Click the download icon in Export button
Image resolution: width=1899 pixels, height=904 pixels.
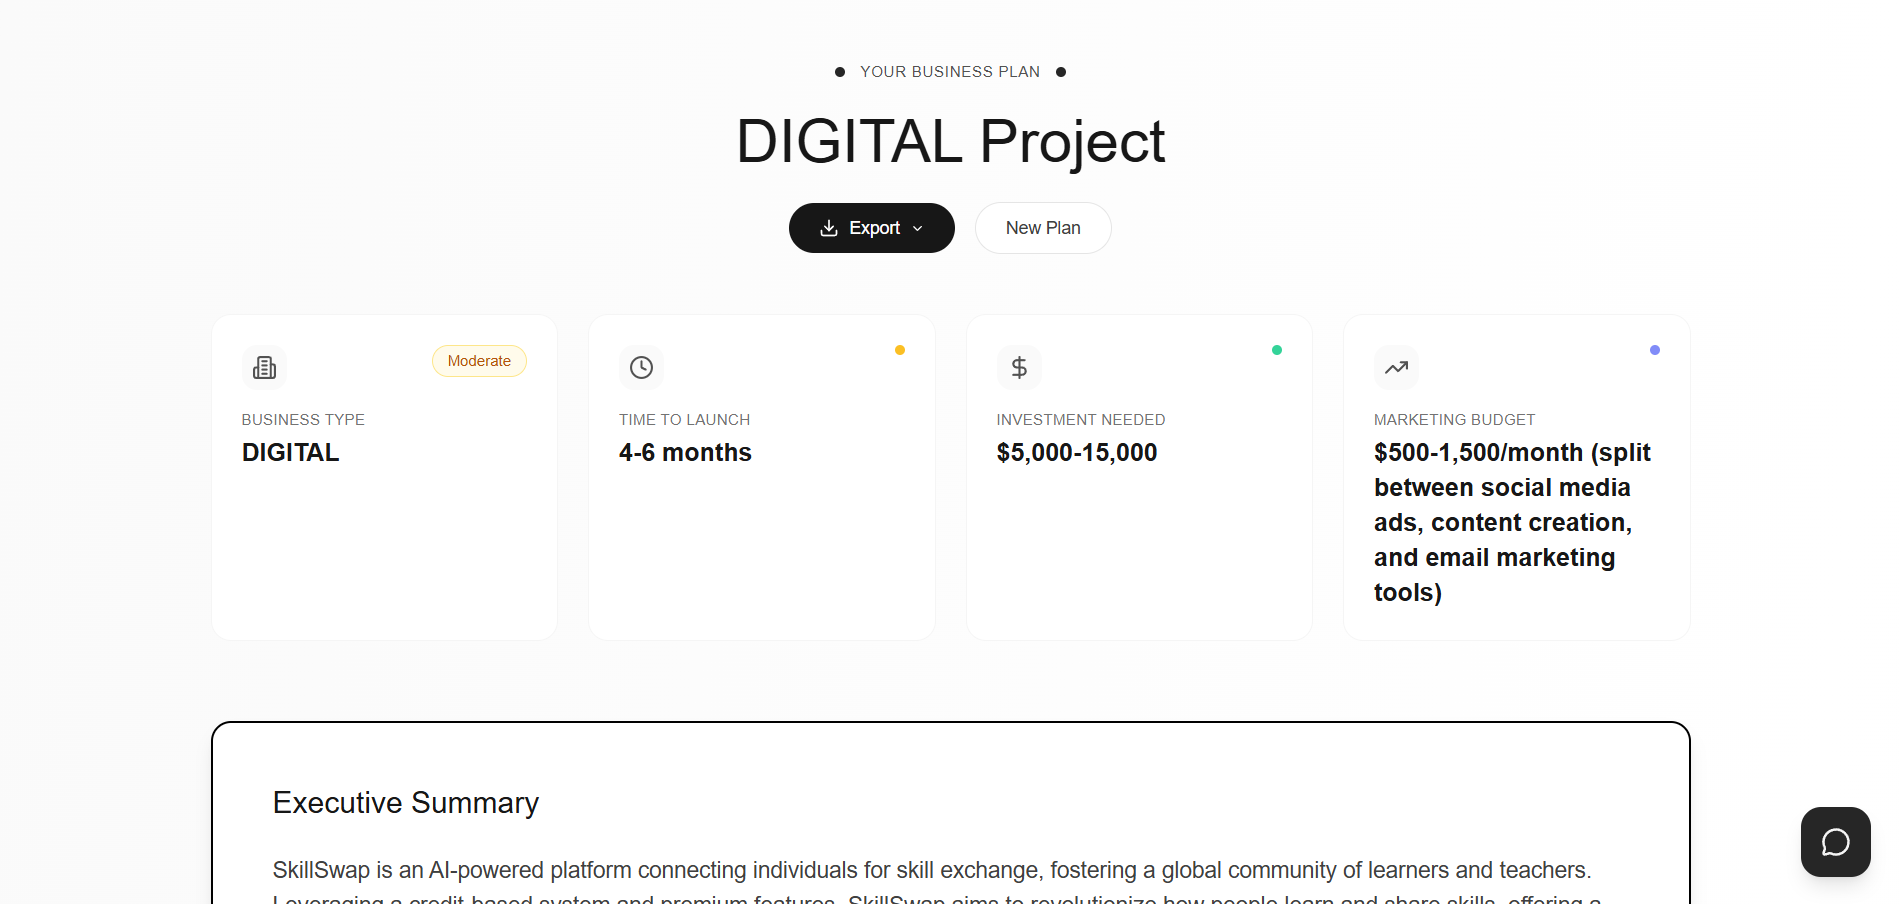[x=828, y=228]
